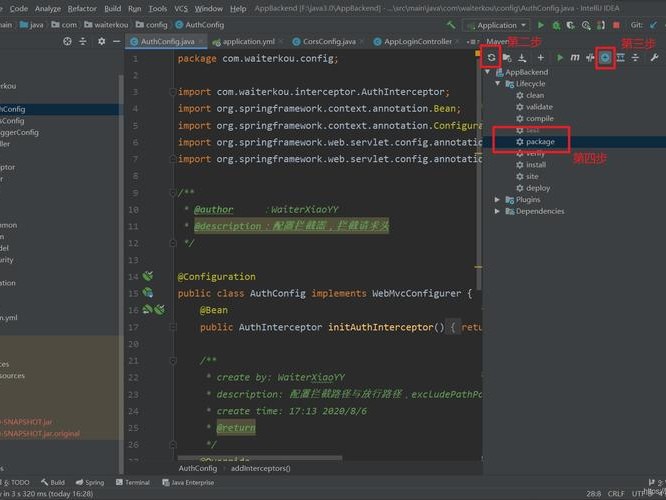Image resolution: width=666 pixels, height=500 pixels.
Task: Open the VCS menu
Action: tap(181, 8)
